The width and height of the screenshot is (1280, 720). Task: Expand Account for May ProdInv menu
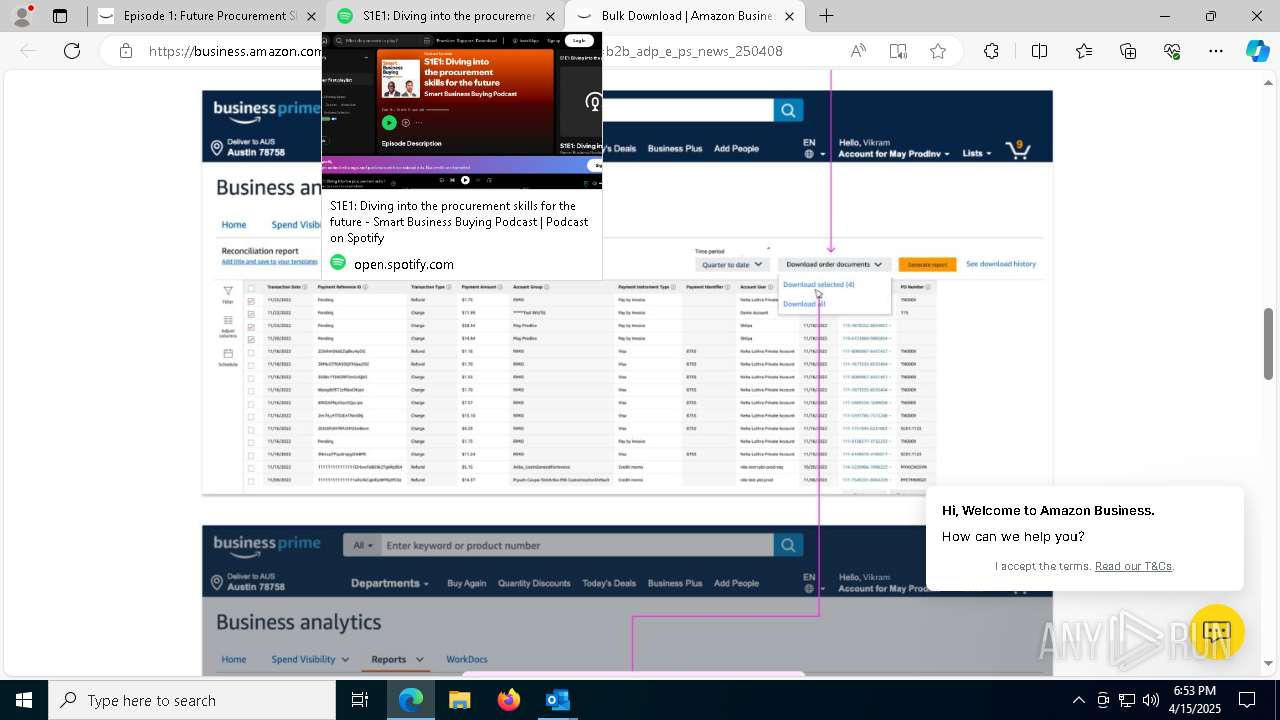pos(894,153)
